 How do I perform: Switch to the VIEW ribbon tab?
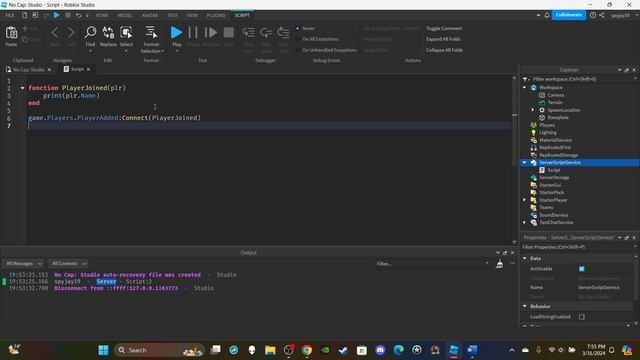point(192,15)
